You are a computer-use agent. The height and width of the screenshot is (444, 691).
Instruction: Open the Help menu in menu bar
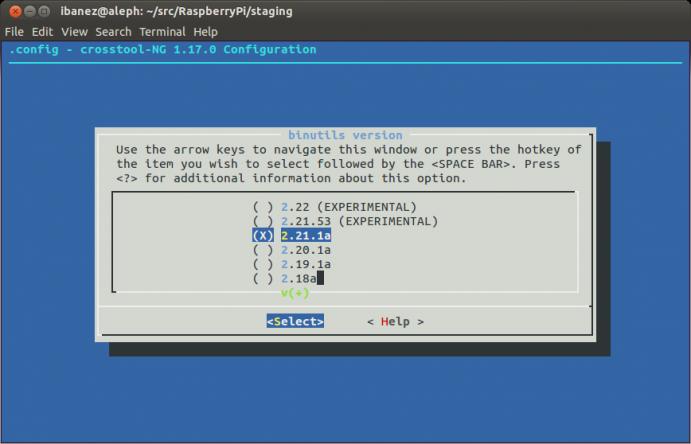coord(205,32)
